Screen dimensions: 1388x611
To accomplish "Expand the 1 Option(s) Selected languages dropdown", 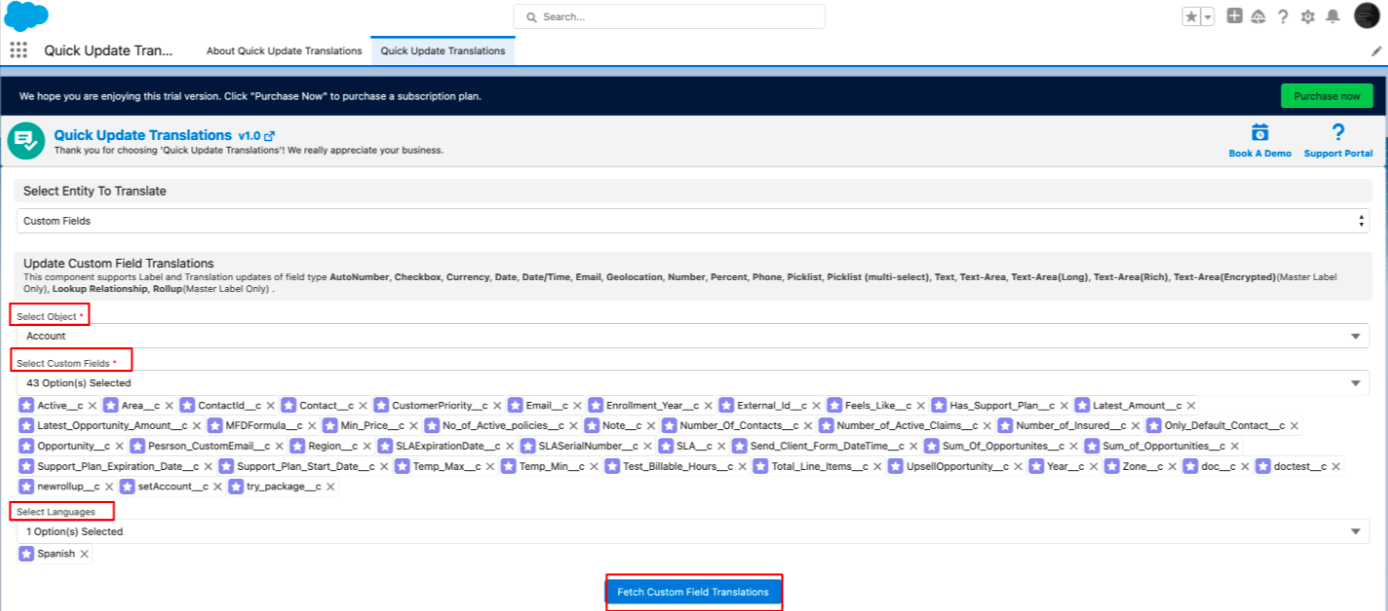I will click(693, 532).
